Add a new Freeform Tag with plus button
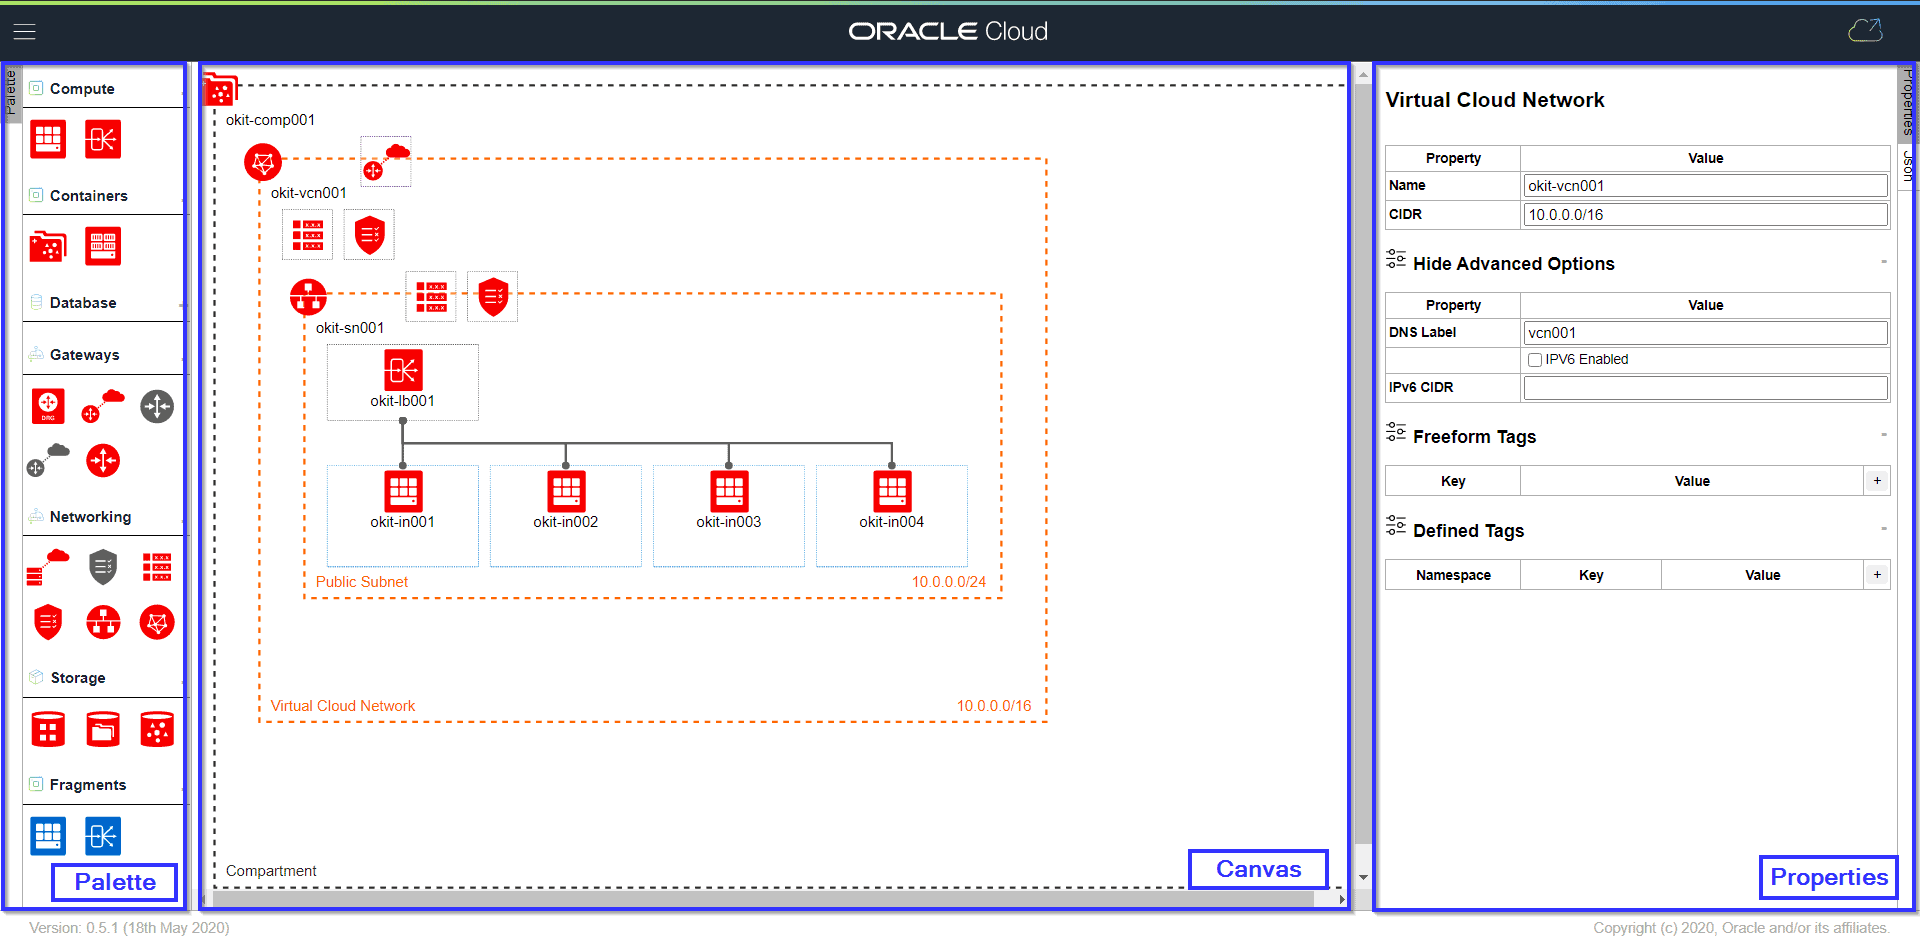Image resolution: width=1920 pixels, height=940 pixels. click(x=1877, y=480)
